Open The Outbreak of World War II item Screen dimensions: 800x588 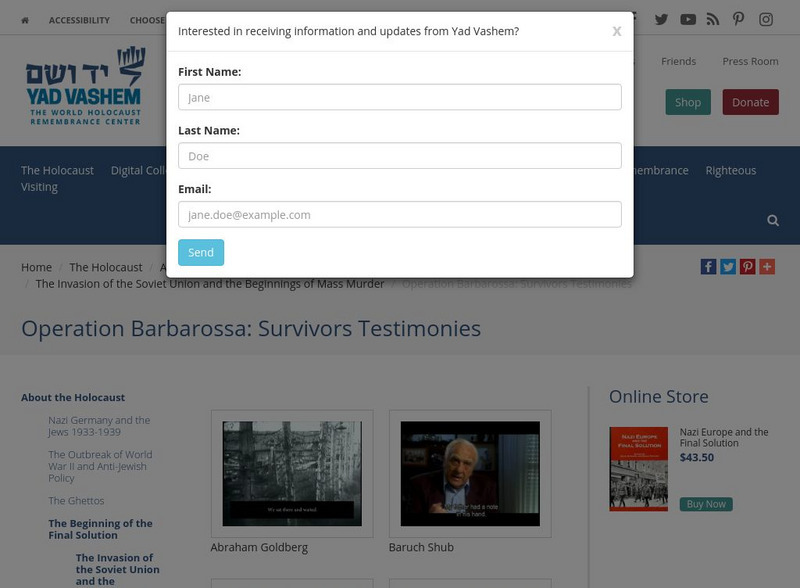tap(100, 466)
